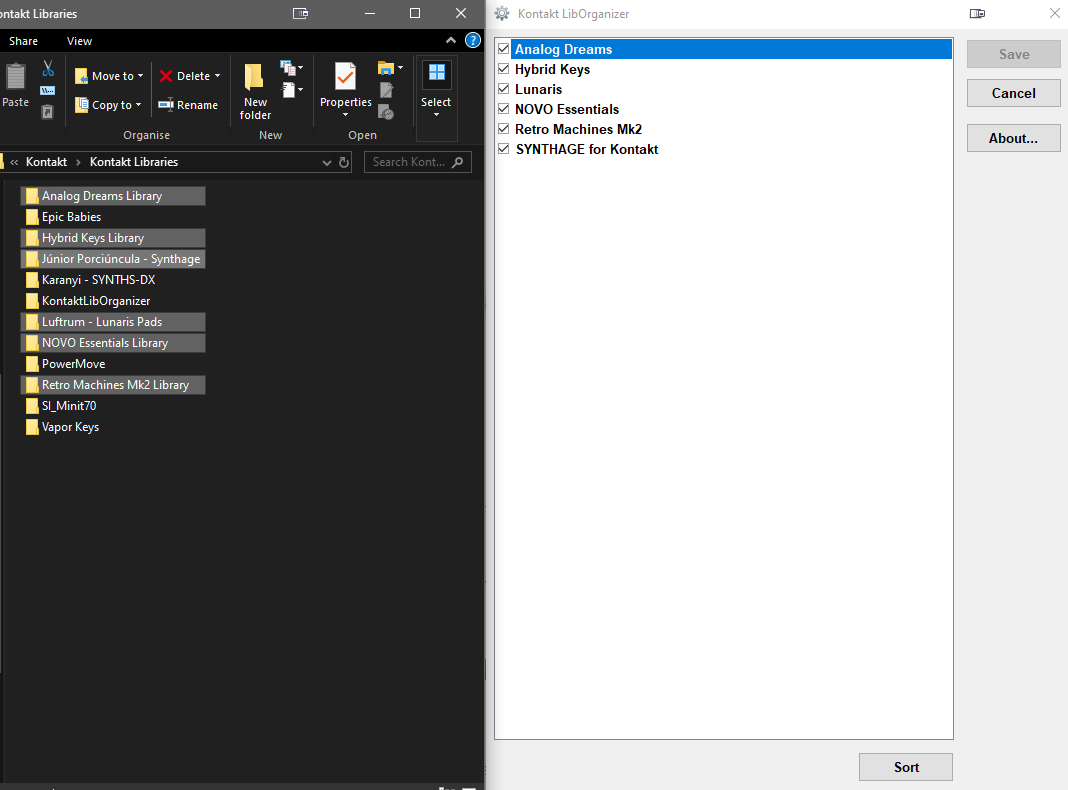Minimize the Kontakt Libraries Explorer window
Screen dimensions: 1068x790
370,14
